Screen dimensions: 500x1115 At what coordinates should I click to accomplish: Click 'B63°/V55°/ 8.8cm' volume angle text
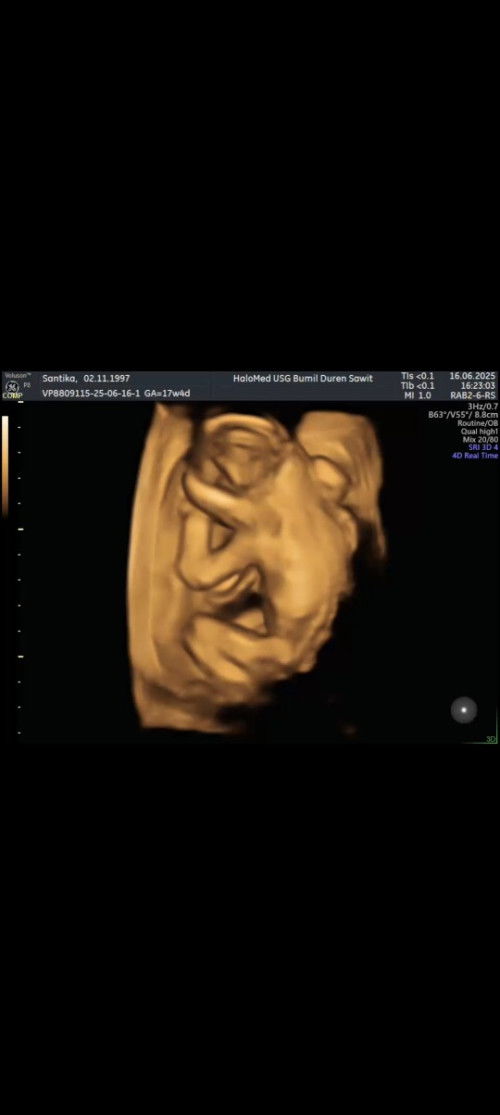tap(463, 414)
